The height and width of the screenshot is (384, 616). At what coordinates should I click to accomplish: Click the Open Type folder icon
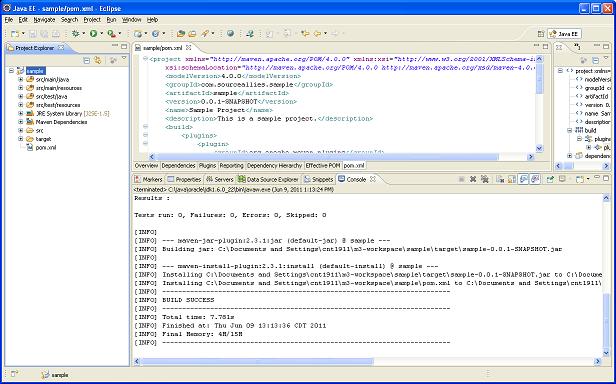180,34
